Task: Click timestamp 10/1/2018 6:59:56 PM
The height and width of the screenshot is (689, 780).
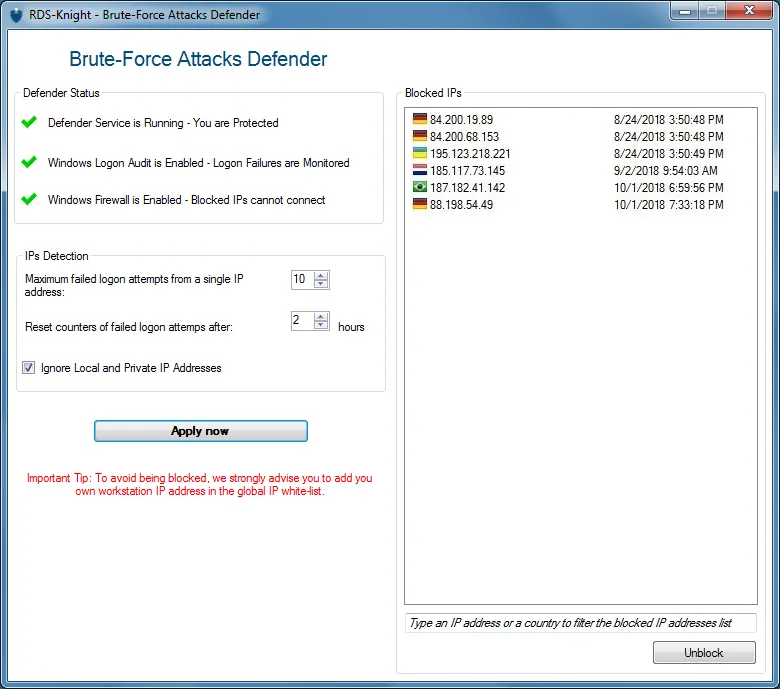Action: coord(669,188)
